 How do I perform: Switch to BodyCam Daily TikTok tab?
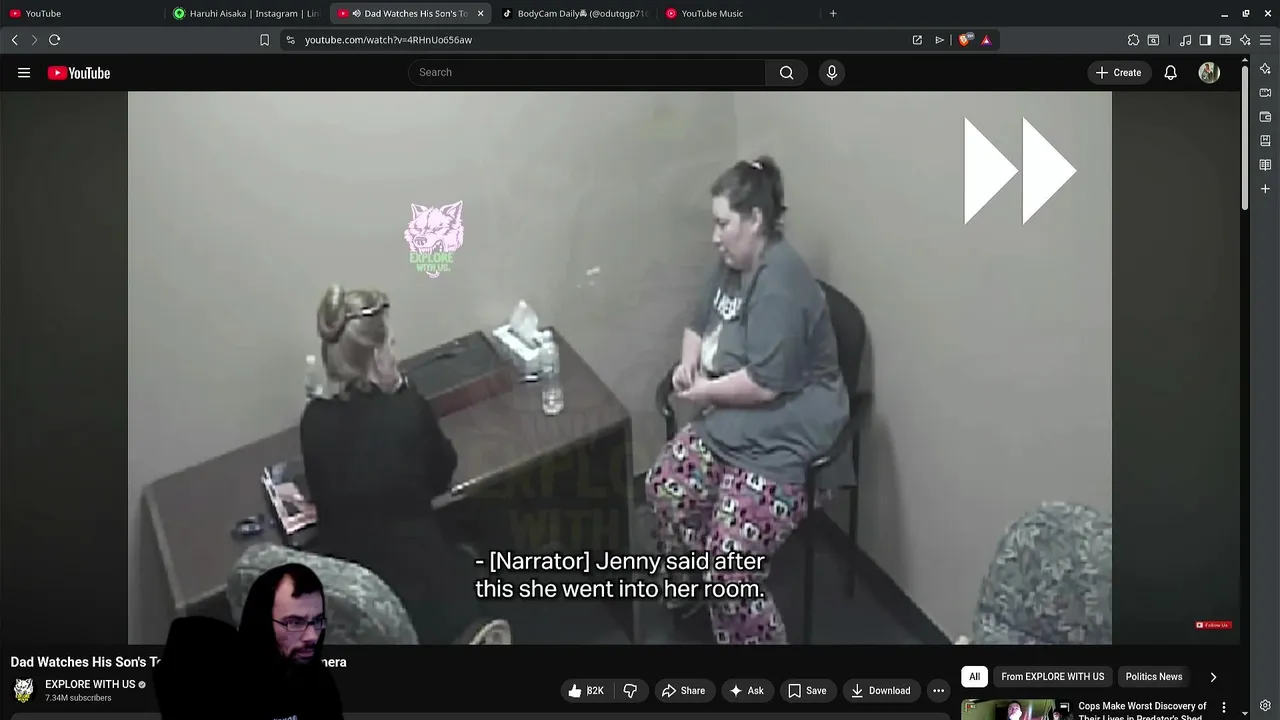tap(576, 13)
